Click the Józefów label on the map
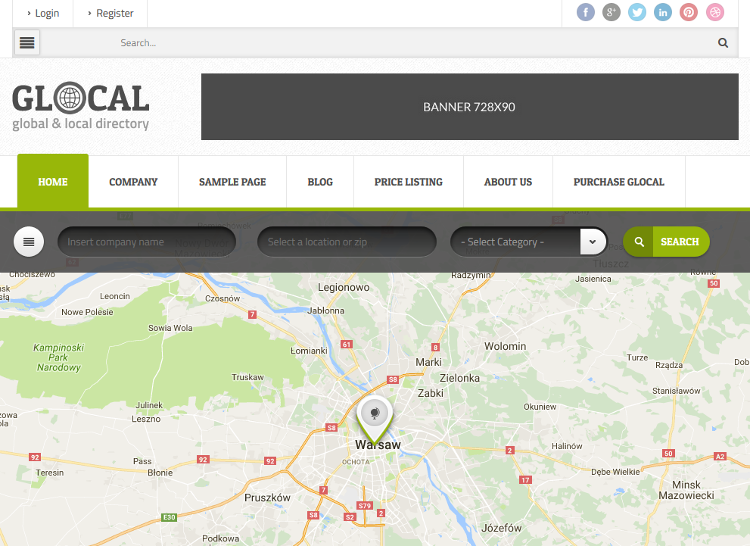750x546 pixels. [501, 528]
